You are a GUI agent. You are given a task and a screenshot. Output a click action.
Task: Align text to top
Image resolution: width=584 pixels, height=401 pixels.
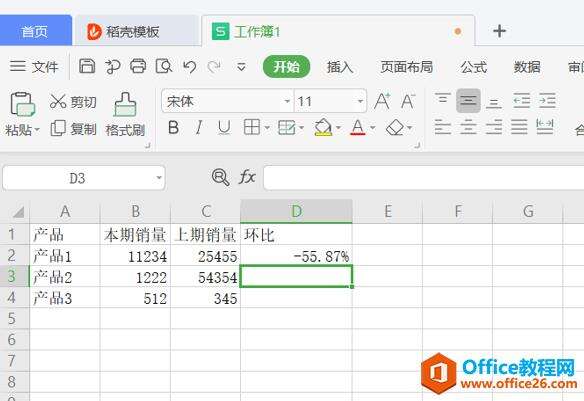click(442, 100)
